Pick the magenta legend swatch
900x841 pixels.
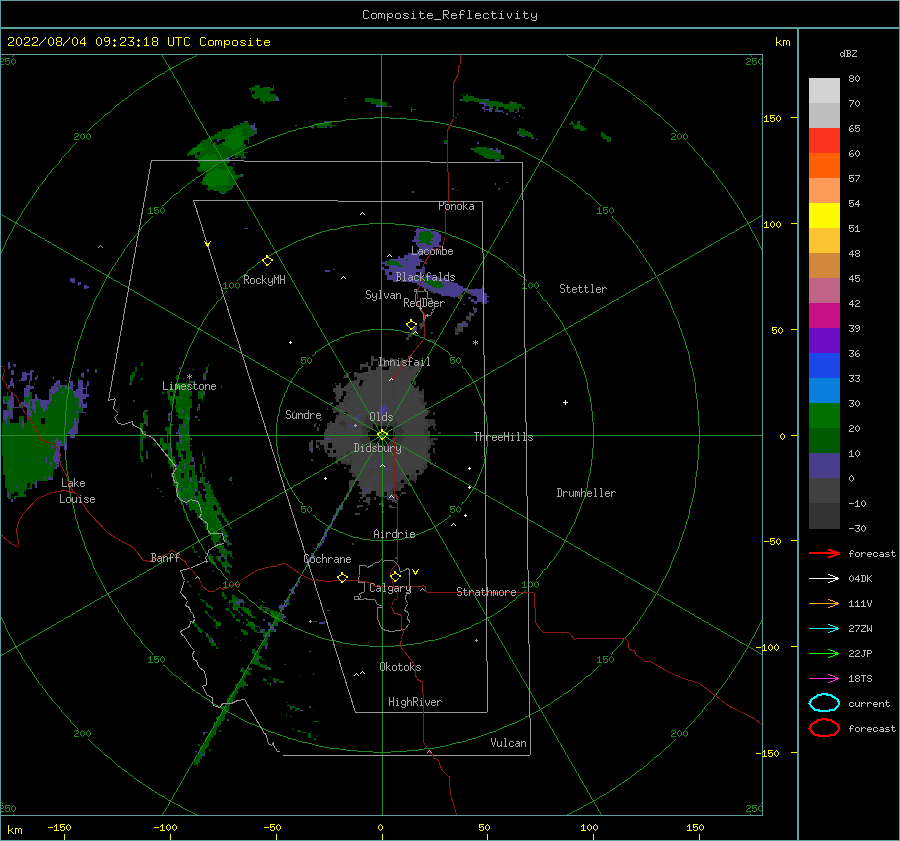point(824,315)
